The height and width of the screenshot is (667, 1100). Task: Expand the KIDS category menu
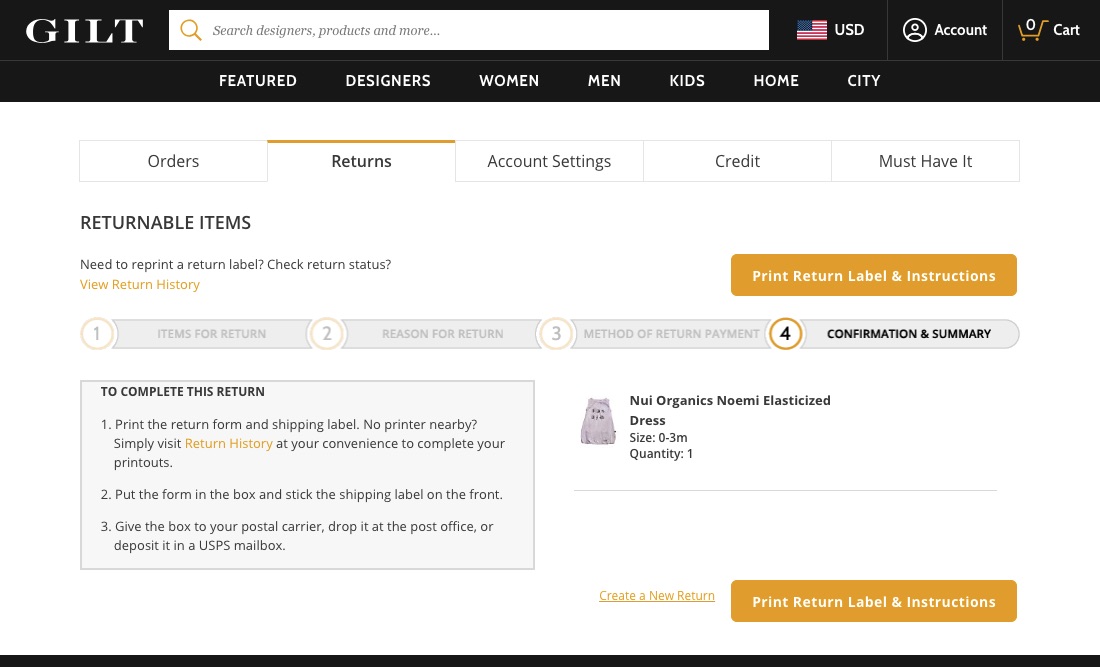tap(687, 81)
